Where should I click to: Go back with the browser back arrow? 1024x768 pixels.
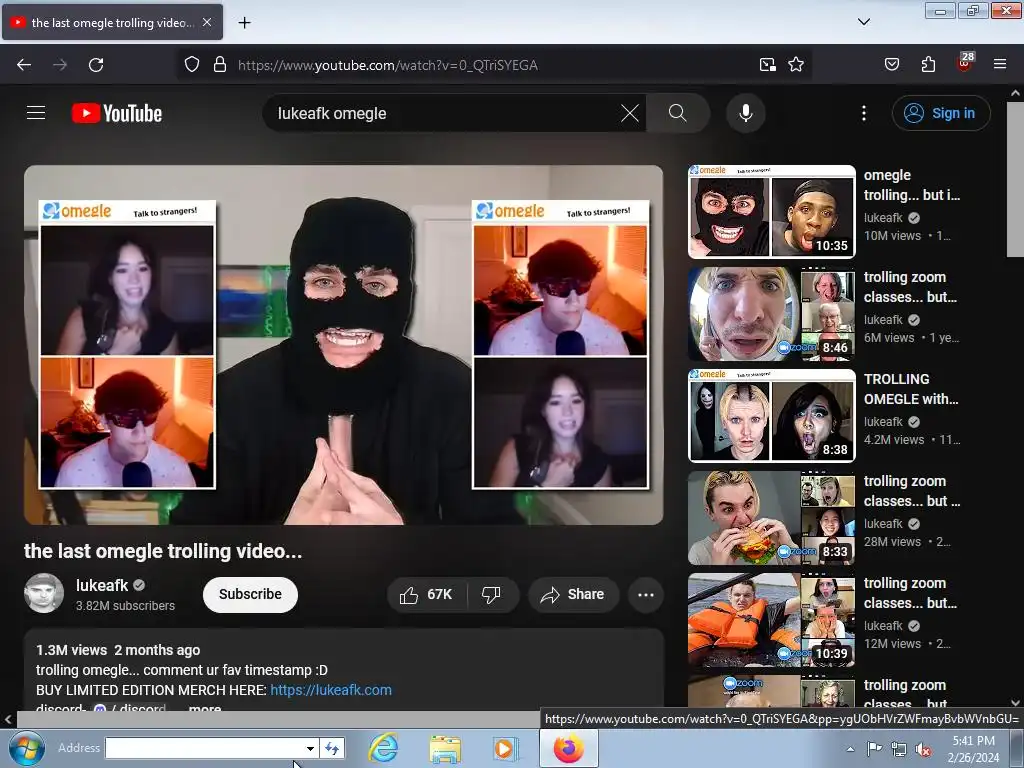[24, 65]
